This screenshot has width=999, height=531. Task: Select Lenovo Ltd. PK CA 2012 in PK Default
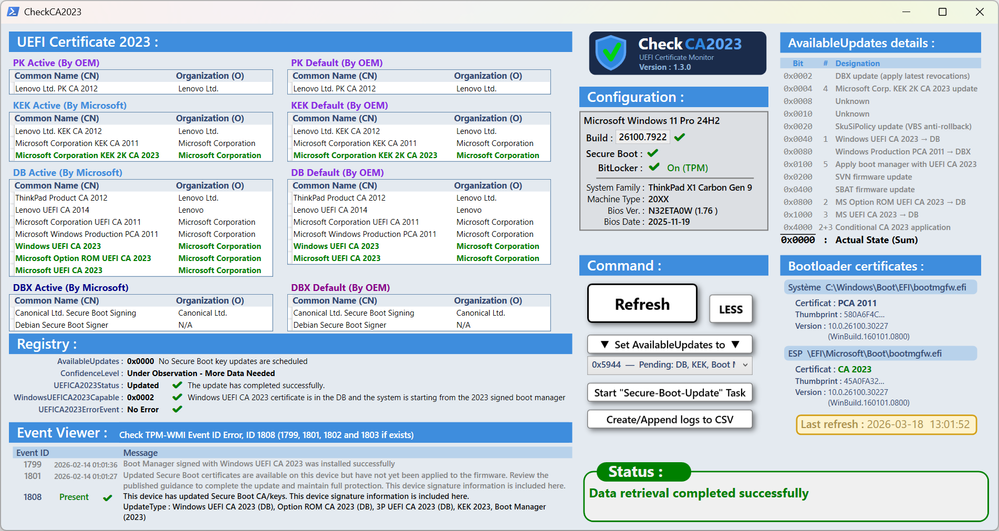point(419,89)
